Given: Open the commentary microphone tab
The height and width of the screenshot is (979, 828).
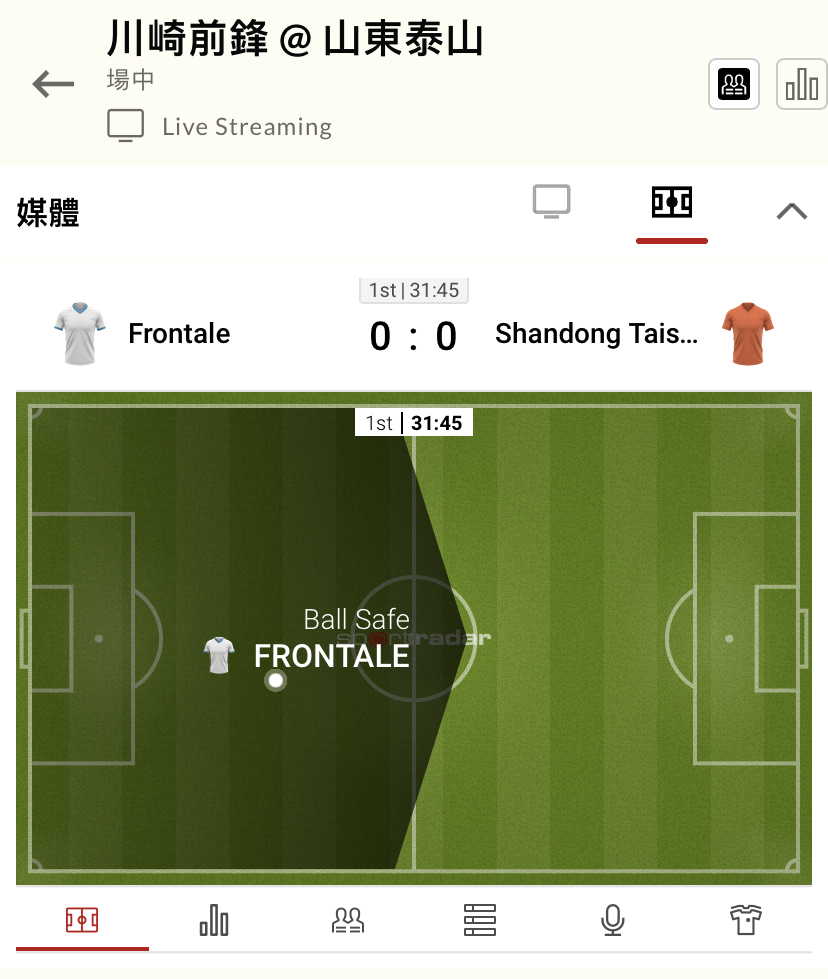Looking at the screenshot, I should pos(613,920).
